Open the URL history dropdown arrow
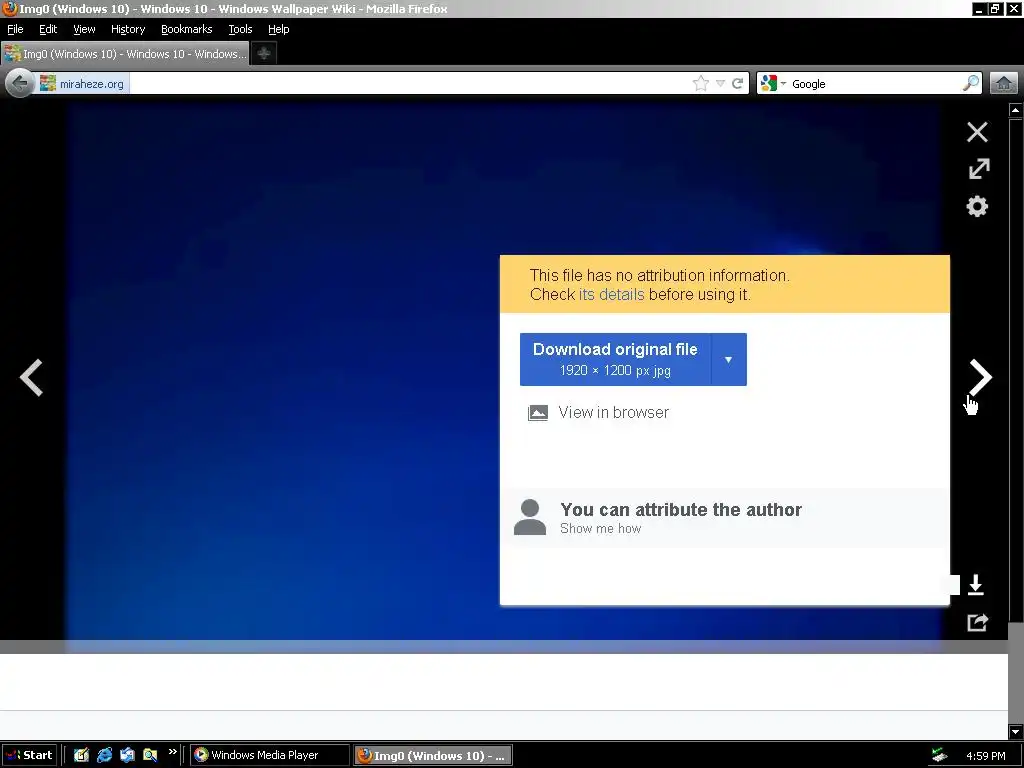 pos(720,84)
